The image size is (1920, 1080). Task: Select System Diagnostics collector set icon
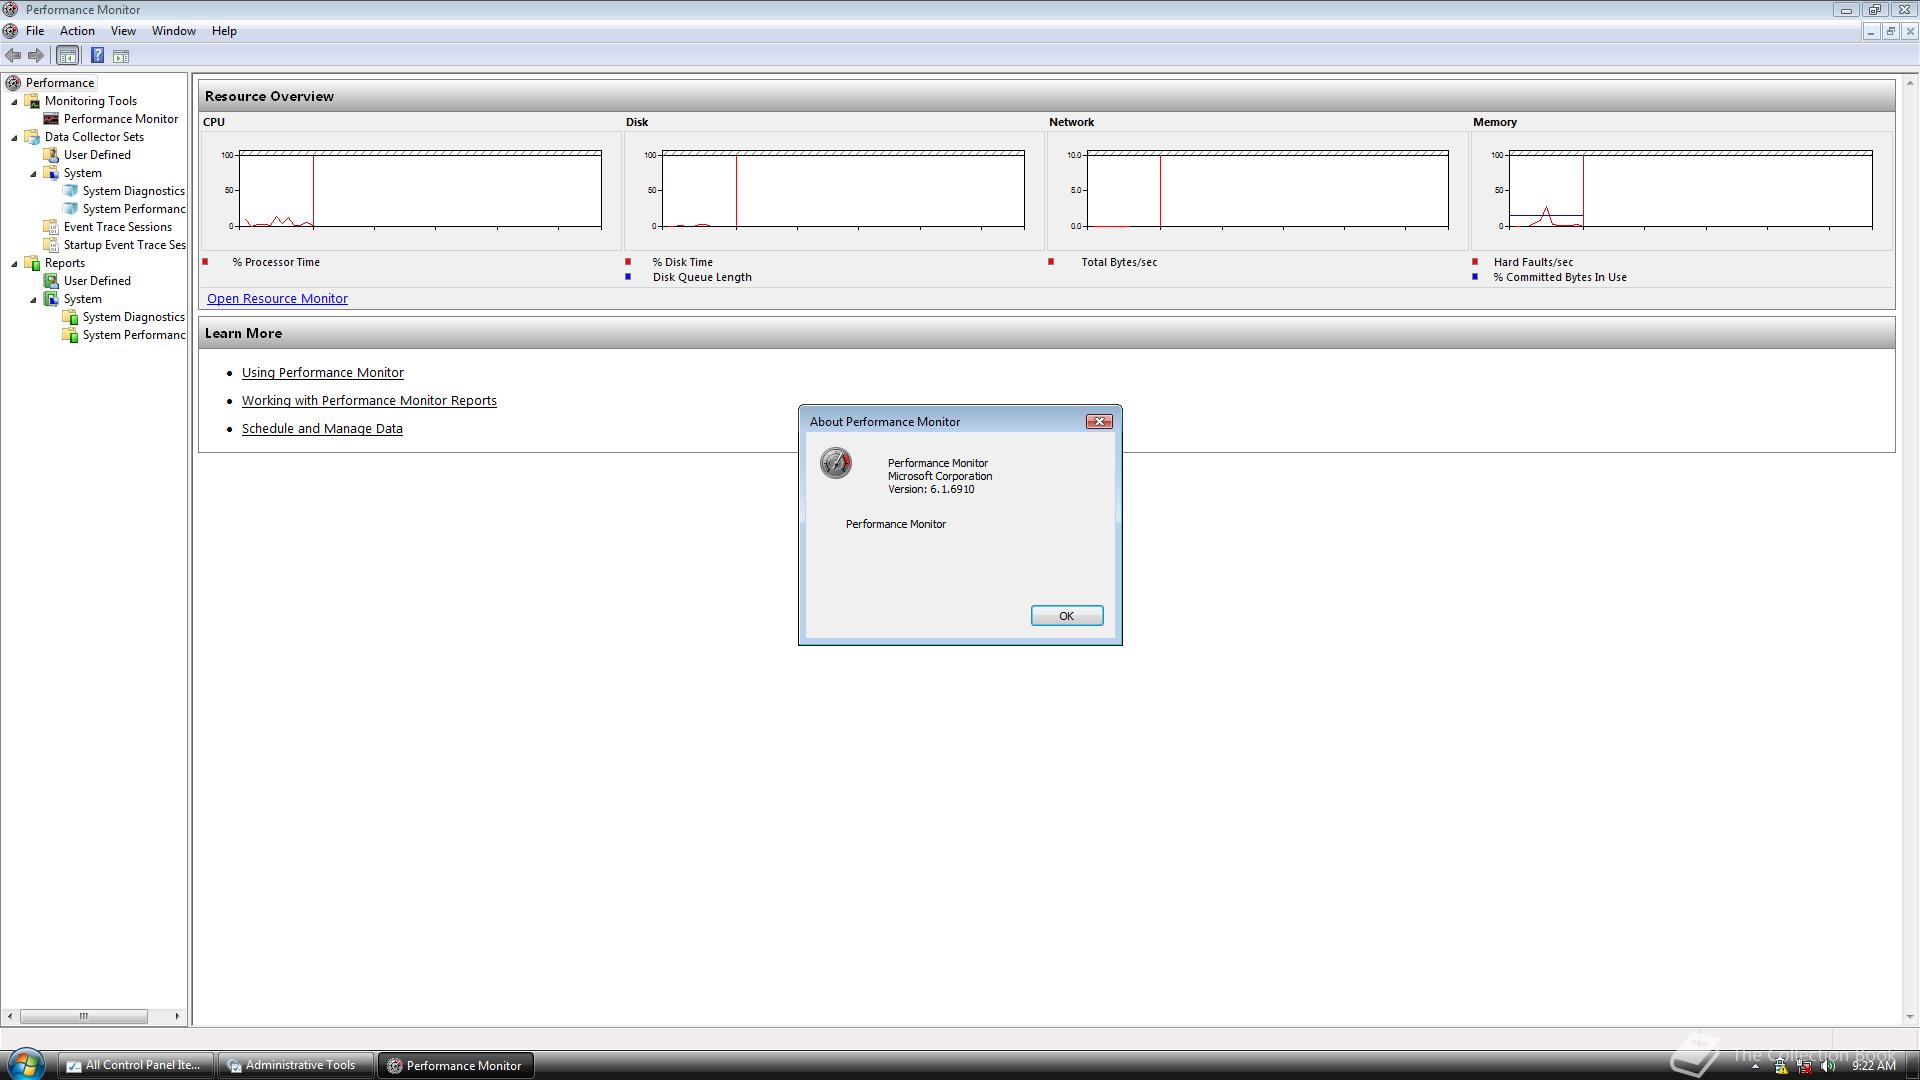click(x=70, y=191)
